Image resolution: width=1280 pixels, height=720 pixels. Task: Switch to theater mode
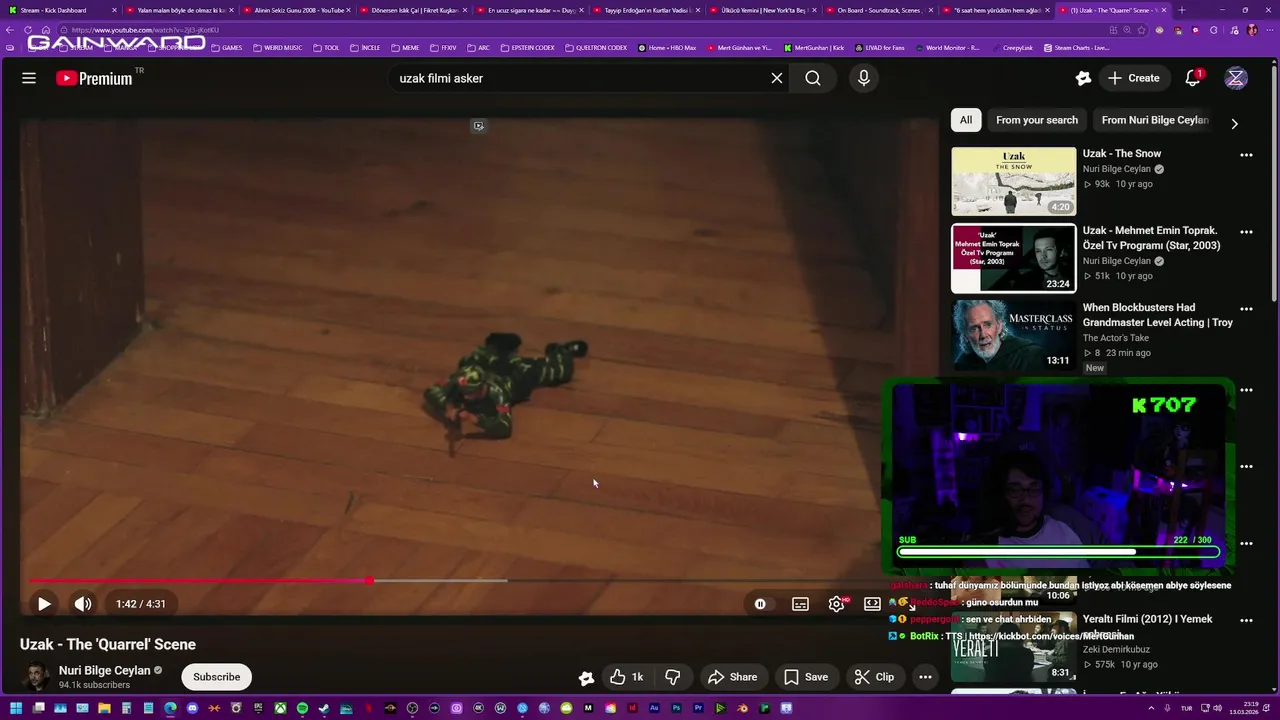point(872,604)
